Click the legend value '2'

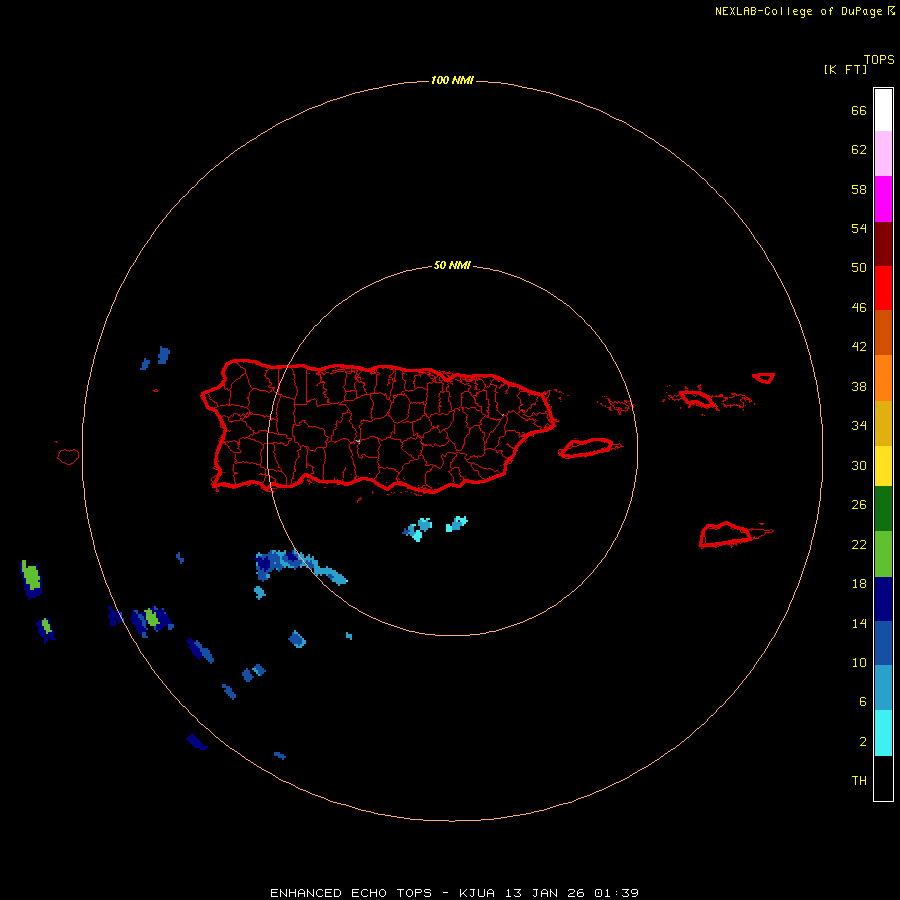(x=863, y=741)
